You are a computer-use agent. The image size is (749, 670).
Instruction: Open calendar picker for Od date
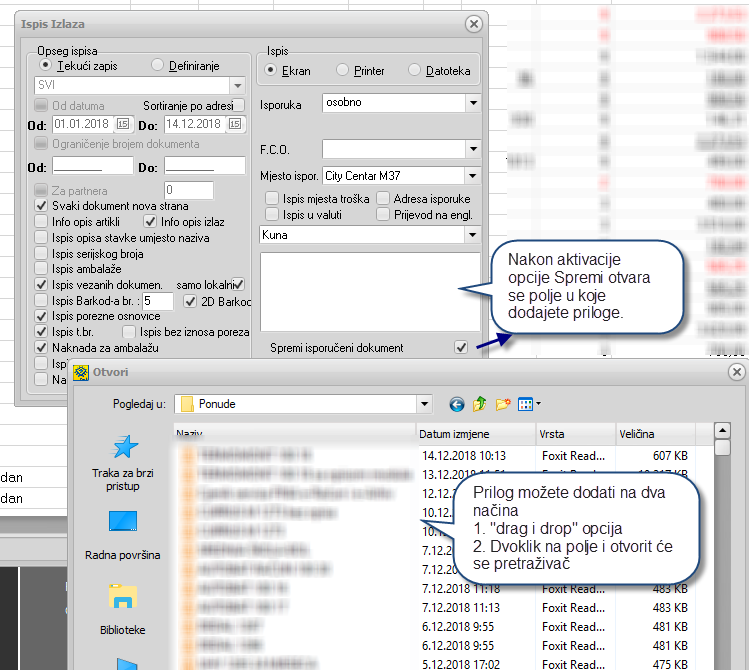(x=123, y=124)
